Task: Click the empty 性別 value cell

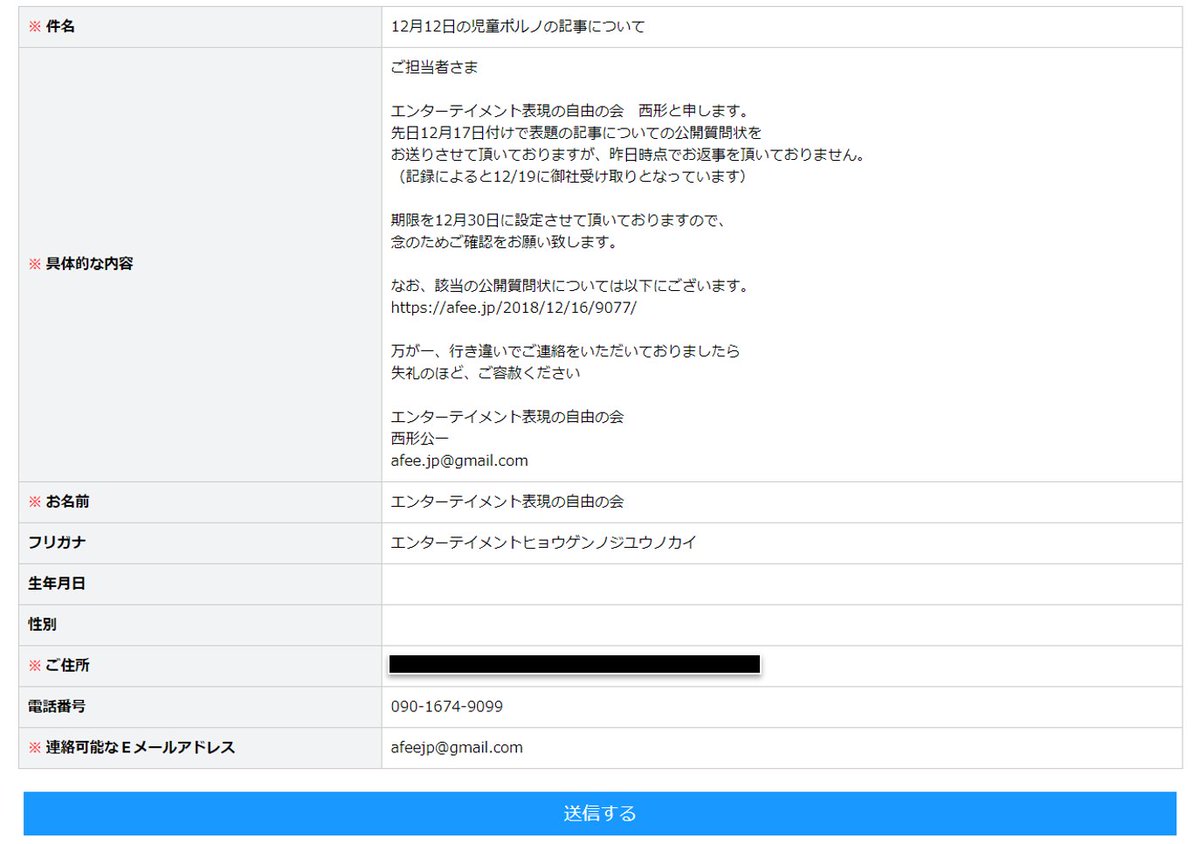Action: click(781, 625)
